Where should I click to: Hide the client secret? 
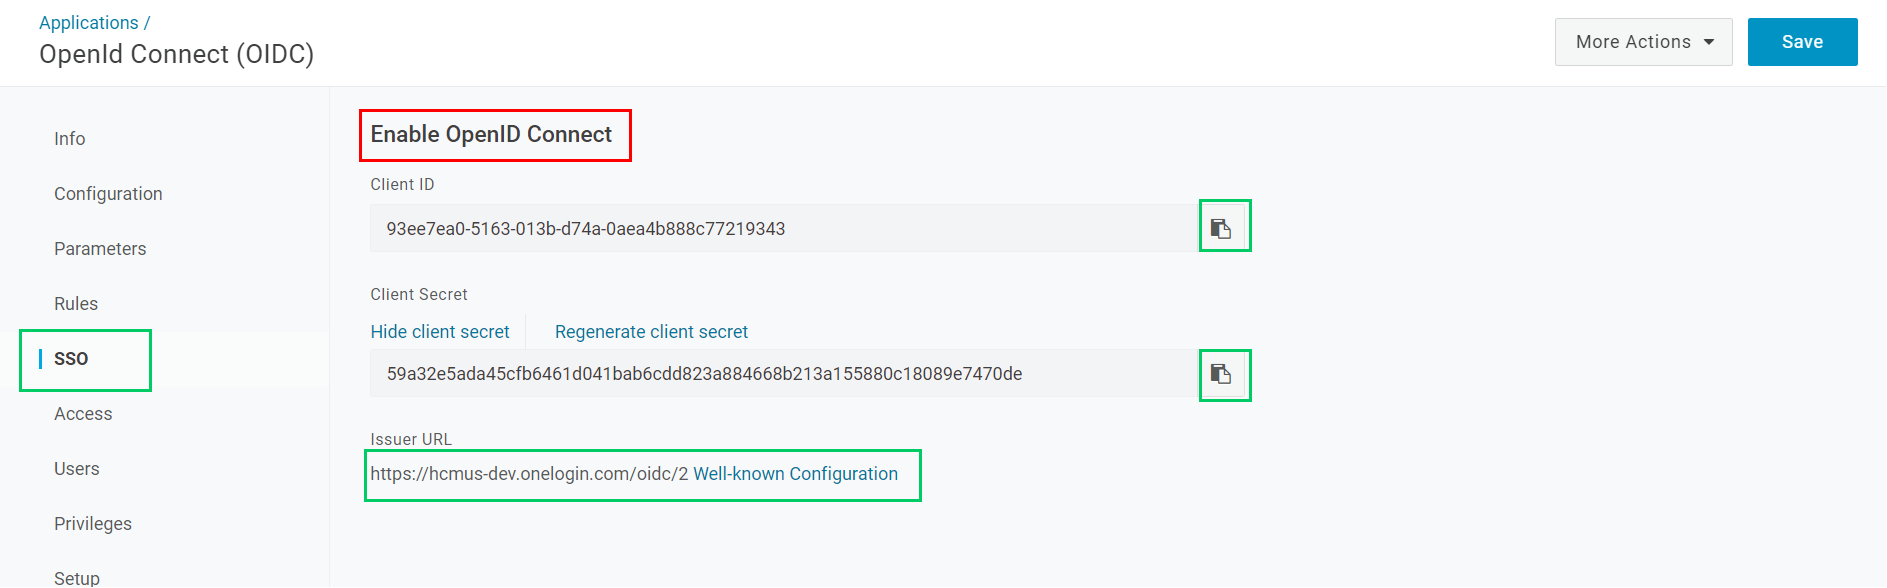click(440, 332)
